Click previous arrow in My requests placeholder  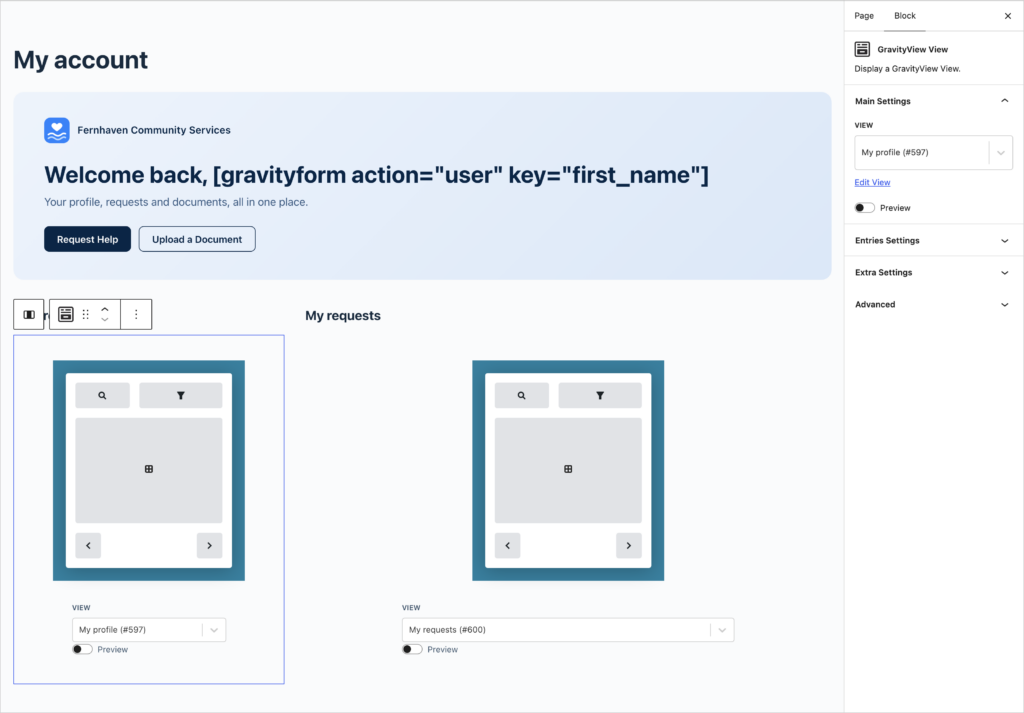click(x=507, y=546)
